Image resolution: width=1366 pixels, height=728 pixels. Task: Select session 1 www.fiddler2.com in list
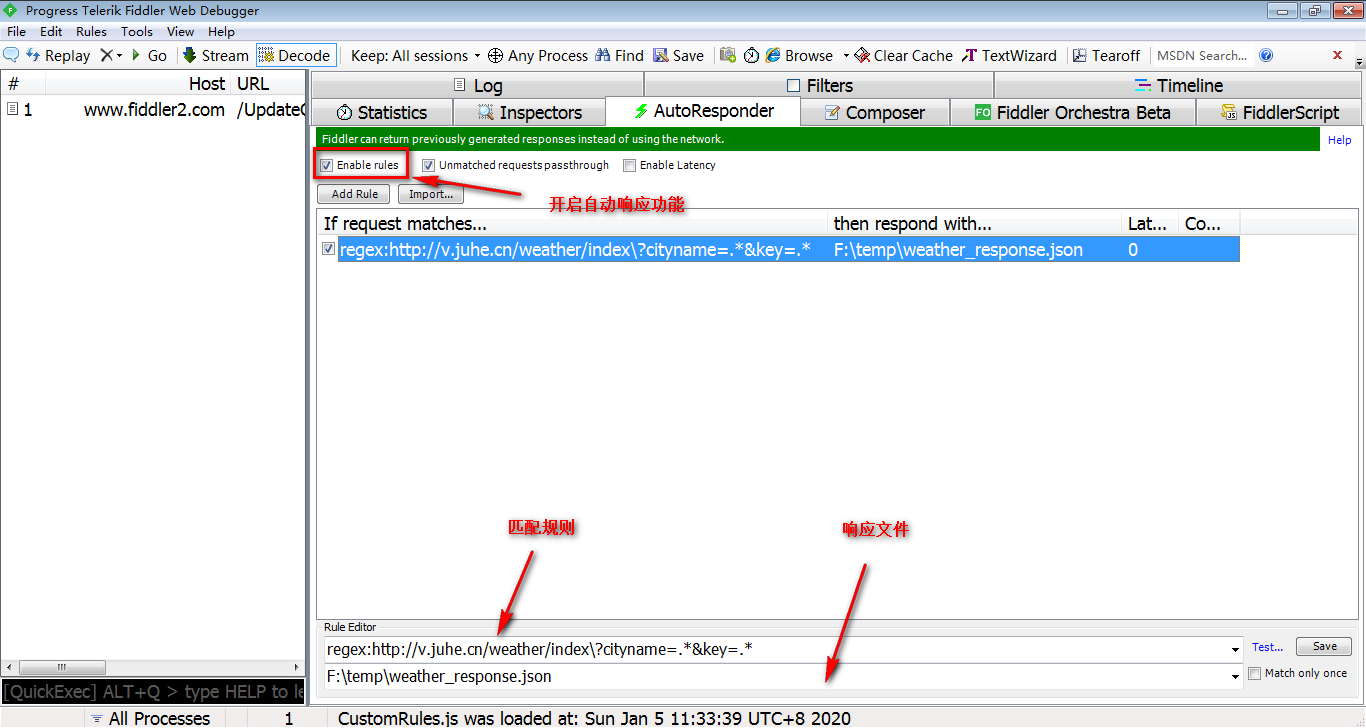(152, 110)
